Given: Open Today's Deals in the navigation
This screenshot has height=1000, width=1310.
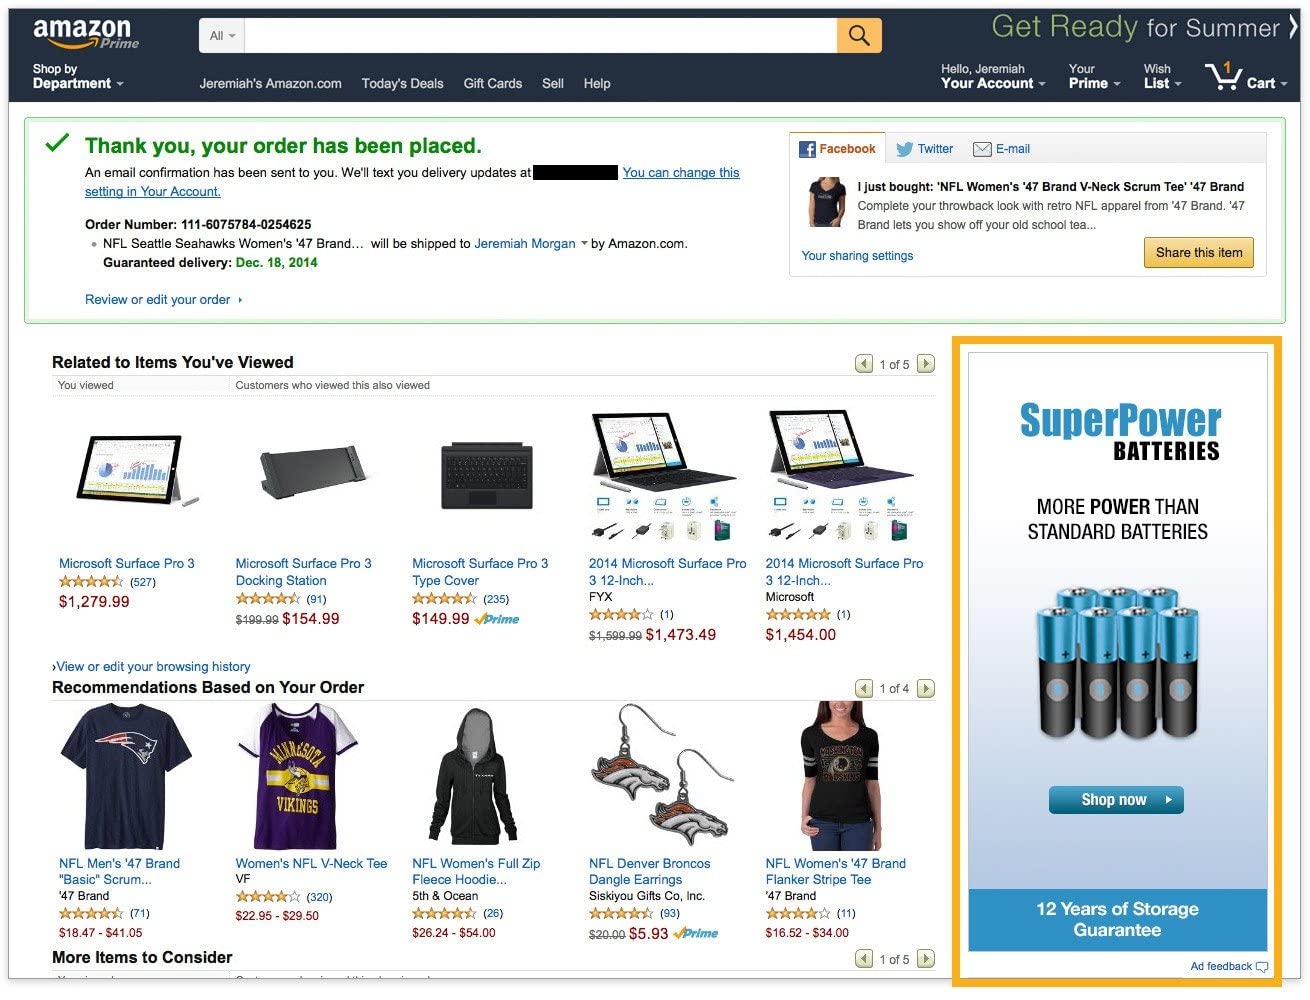Looking at the screenshot, I should click(x=402, y=84).
